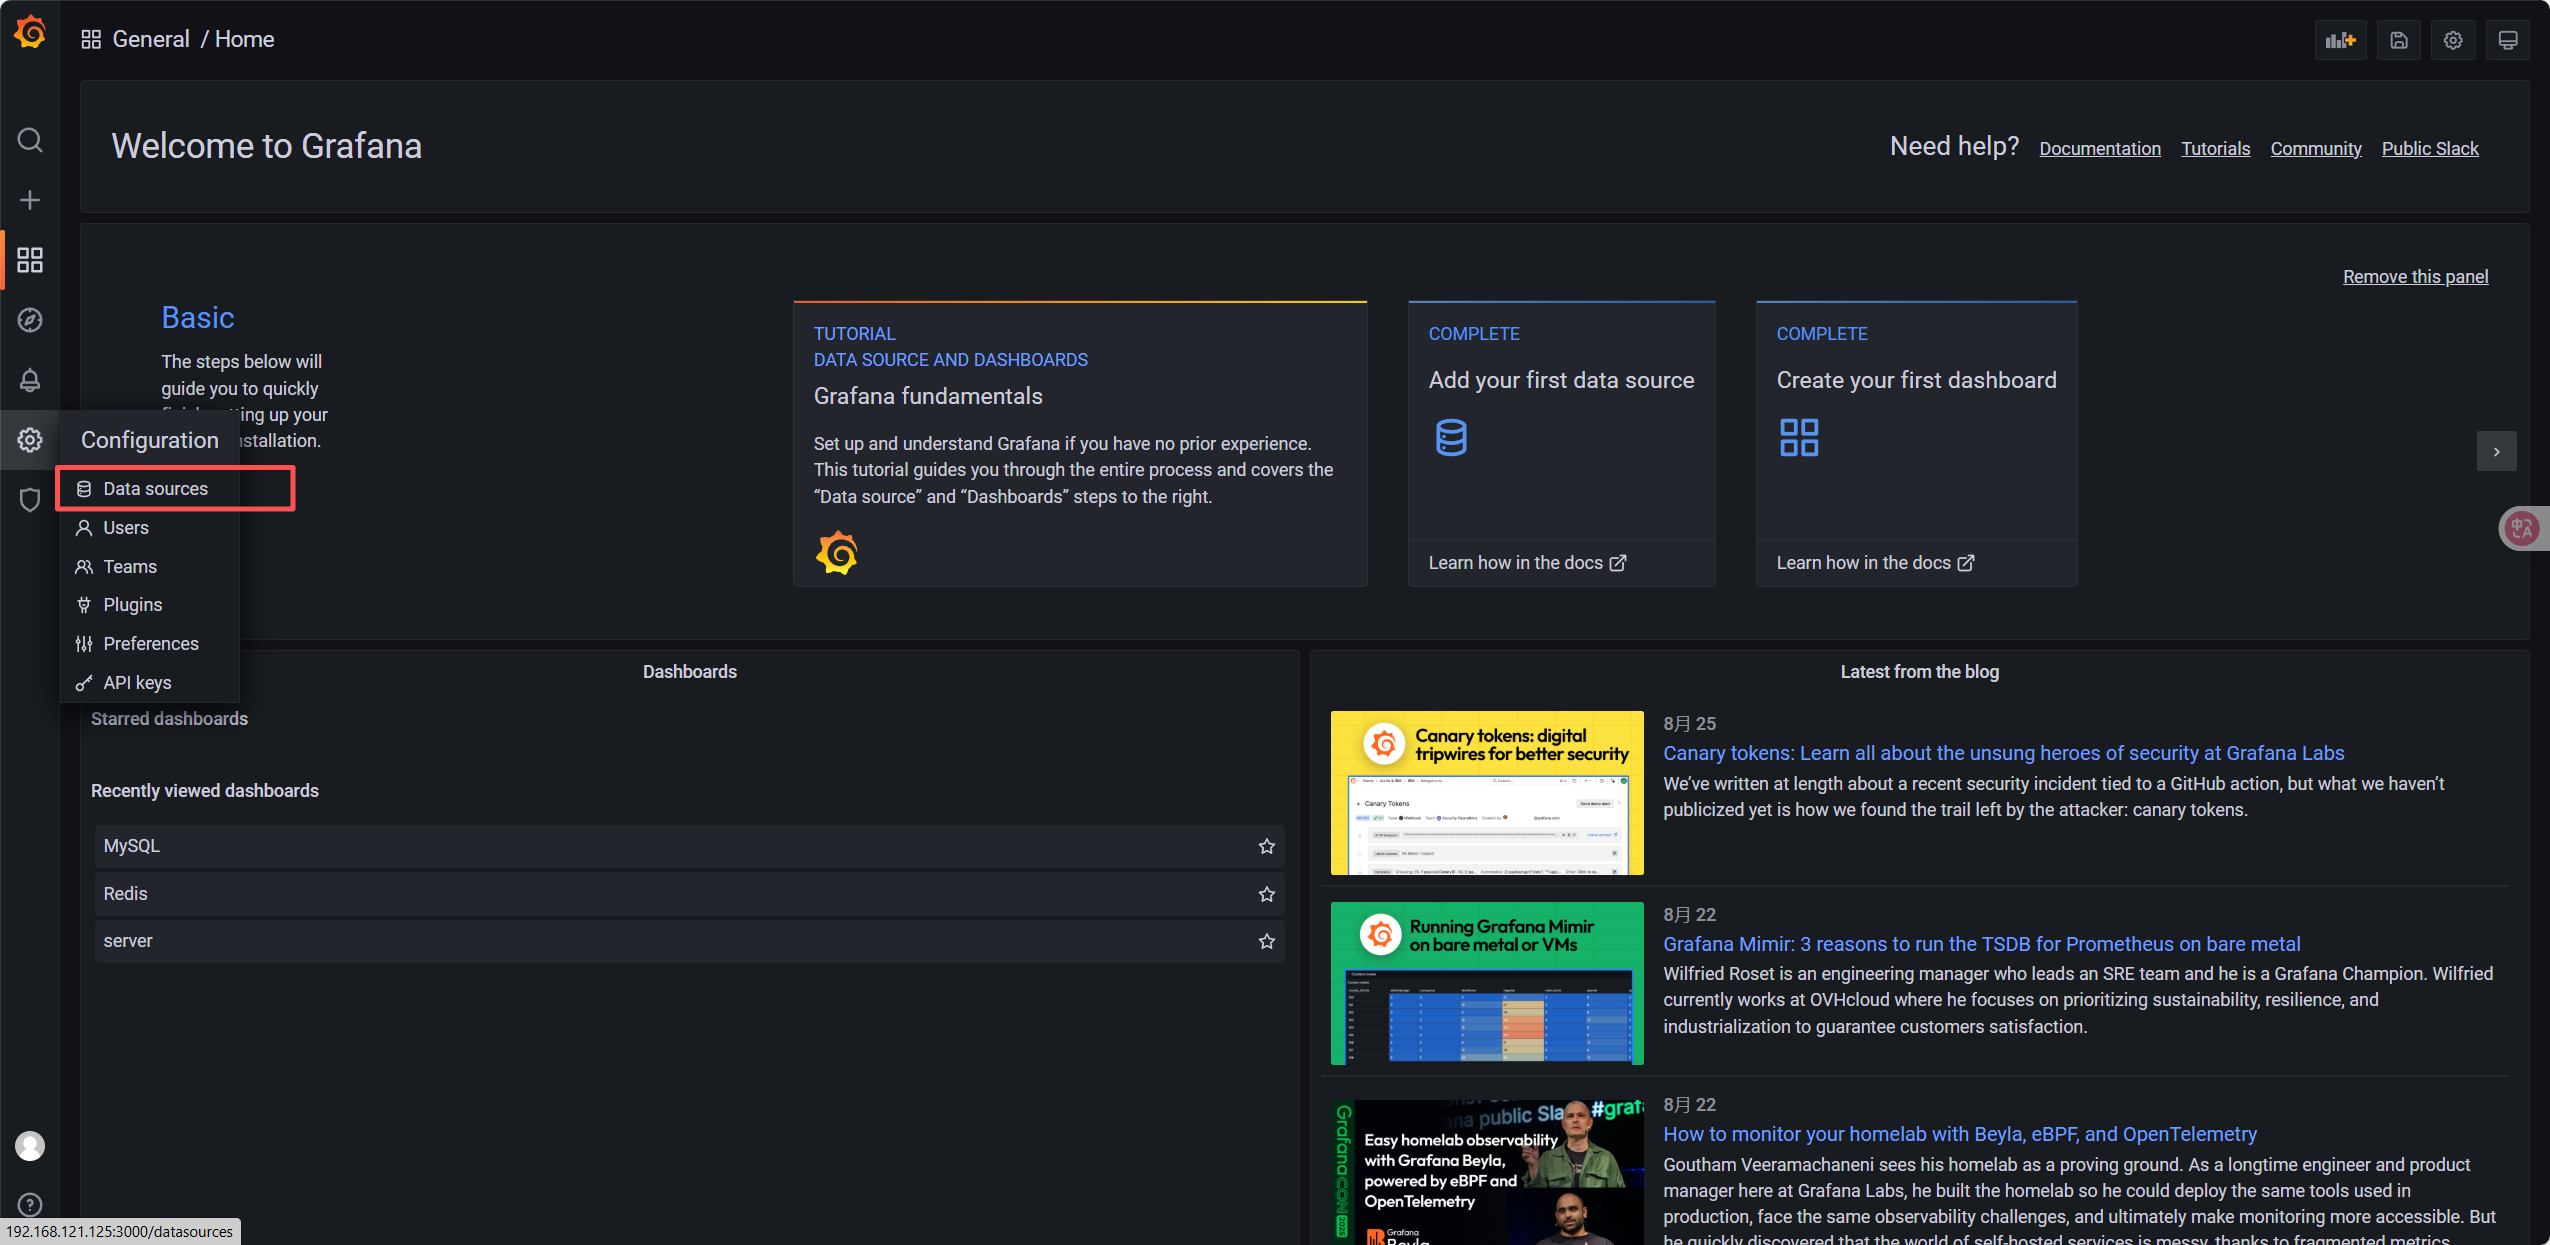
Task: Open the Search dashboards icon
Action: (30, 140)
